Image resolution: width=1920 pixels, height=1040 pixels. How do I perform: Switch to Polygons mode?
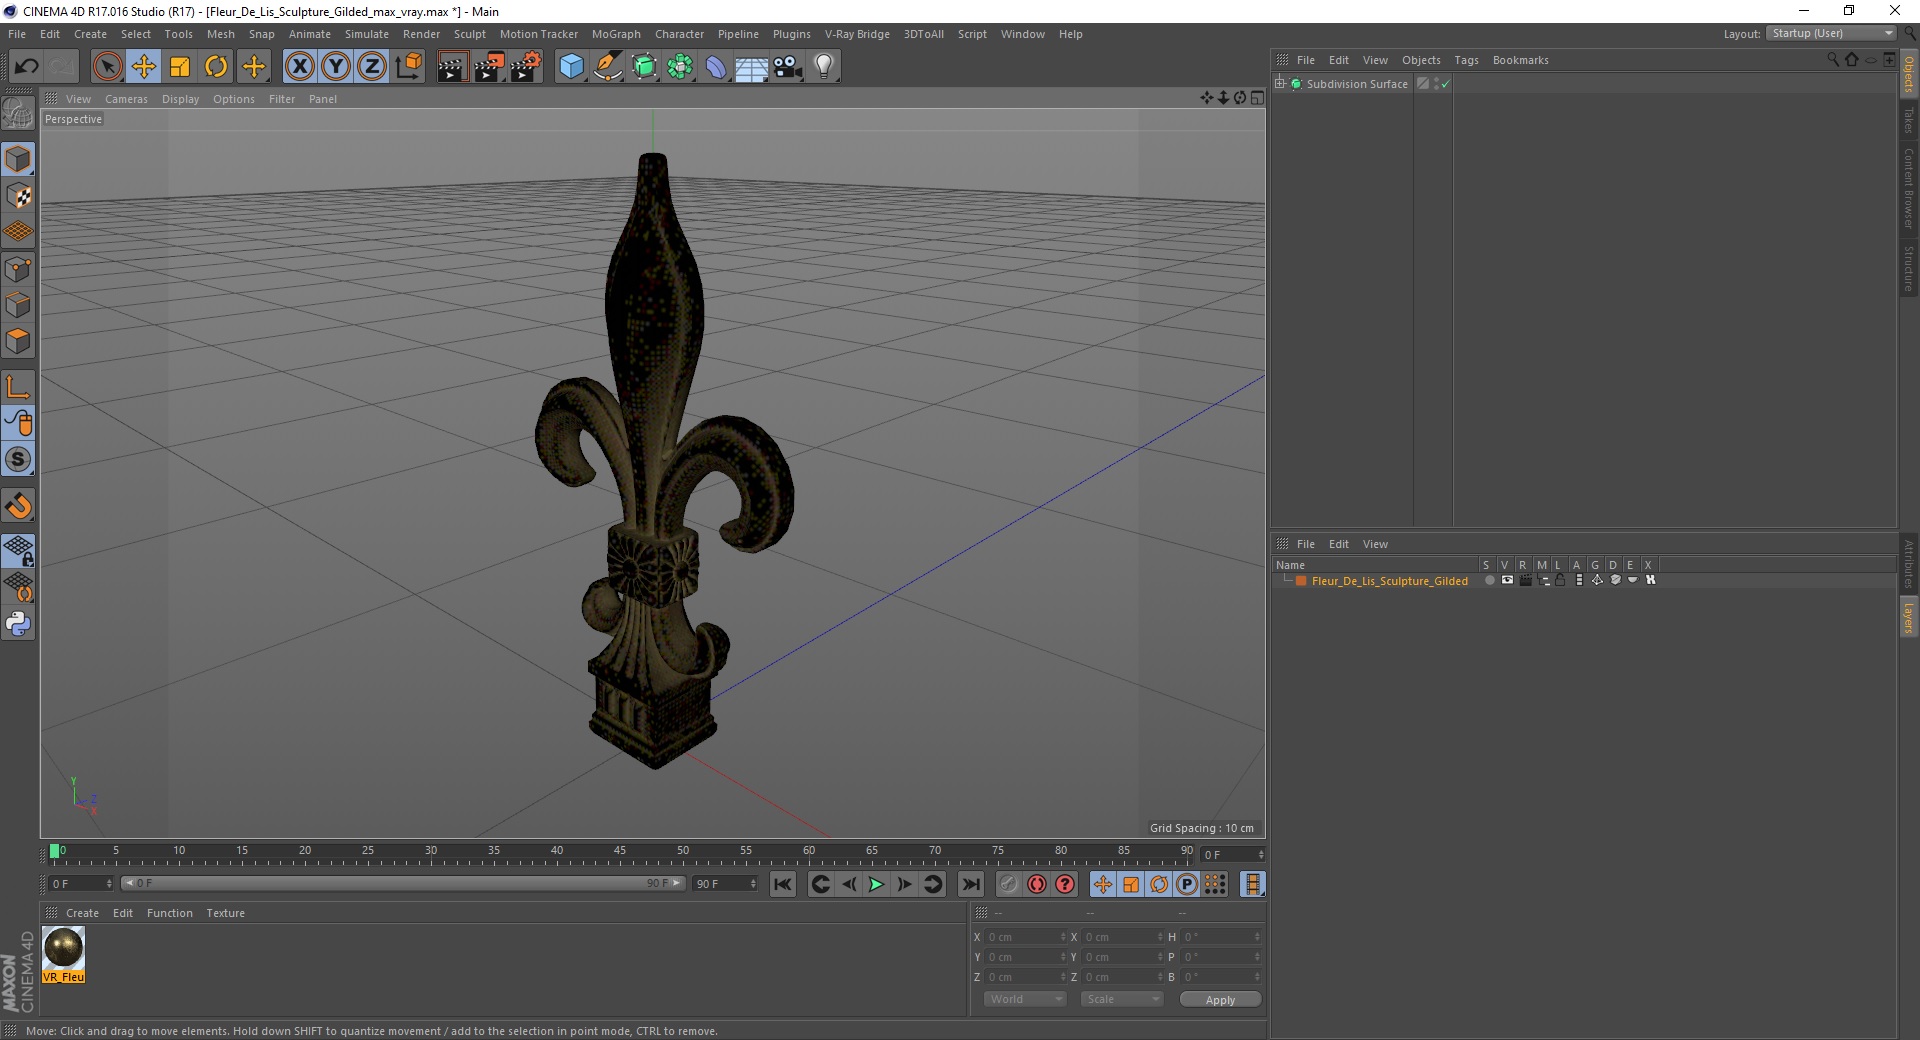[x=18, y=341]
